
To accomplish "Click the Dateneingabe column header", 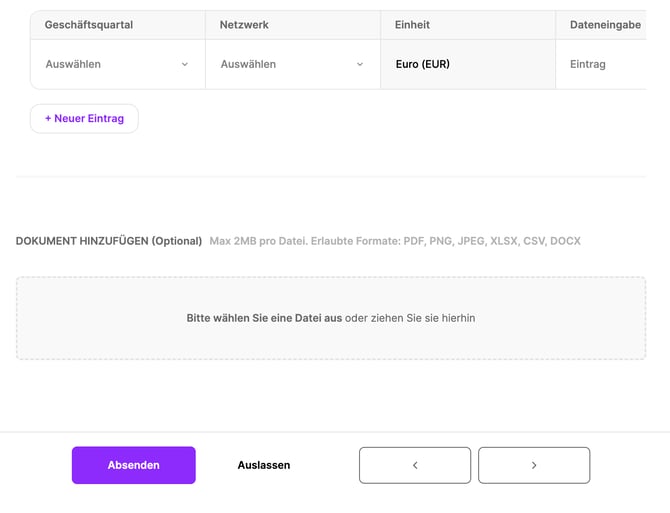I will tap(605, 24).
